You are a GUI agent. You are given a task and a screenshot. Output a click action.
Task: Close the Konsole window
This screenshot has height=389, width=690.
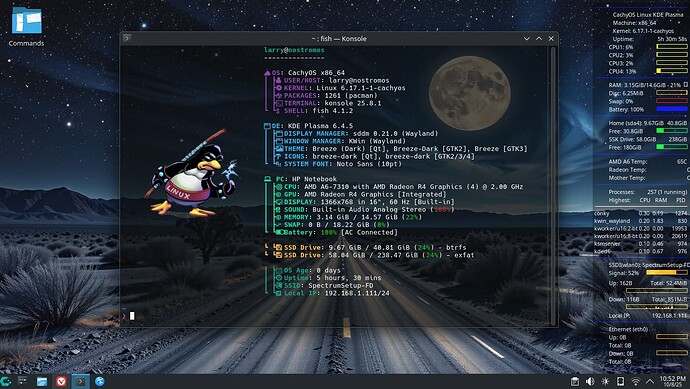tap(551, 39)
